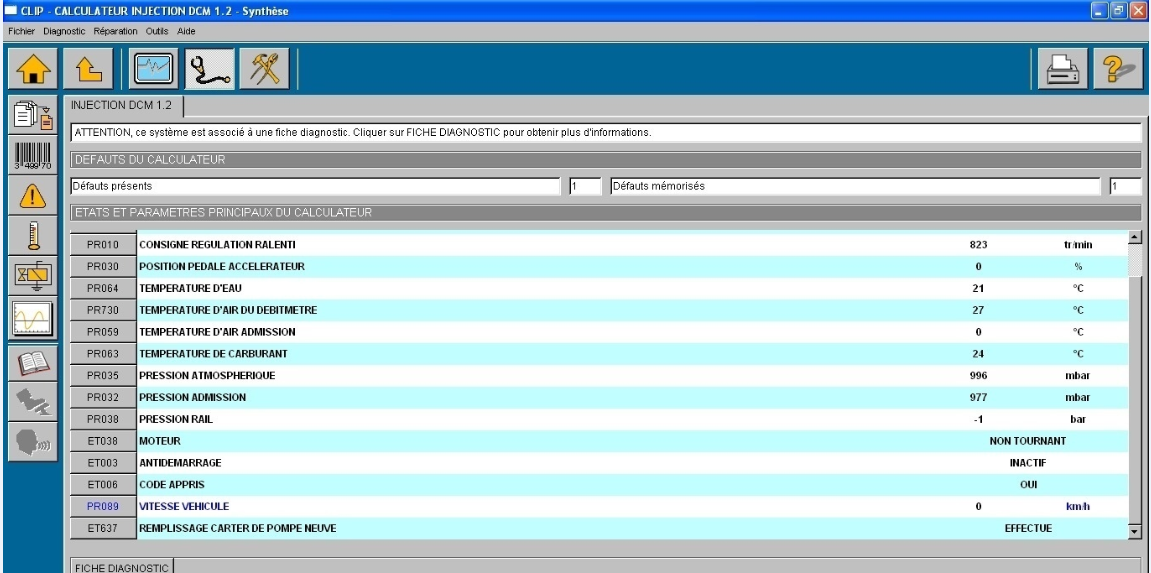The height and width of the screenshot is (573, 1151).
Task: Click the up-arrow back icon
Action: (x=87, y=69)
